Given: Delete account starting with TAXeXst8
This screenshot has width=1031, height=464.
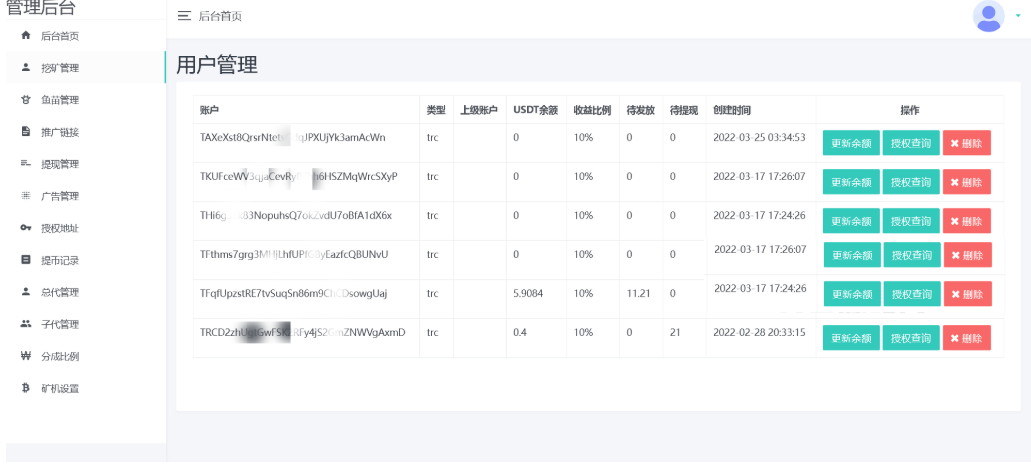Looking at the screenshot, I should pos(967,143).
